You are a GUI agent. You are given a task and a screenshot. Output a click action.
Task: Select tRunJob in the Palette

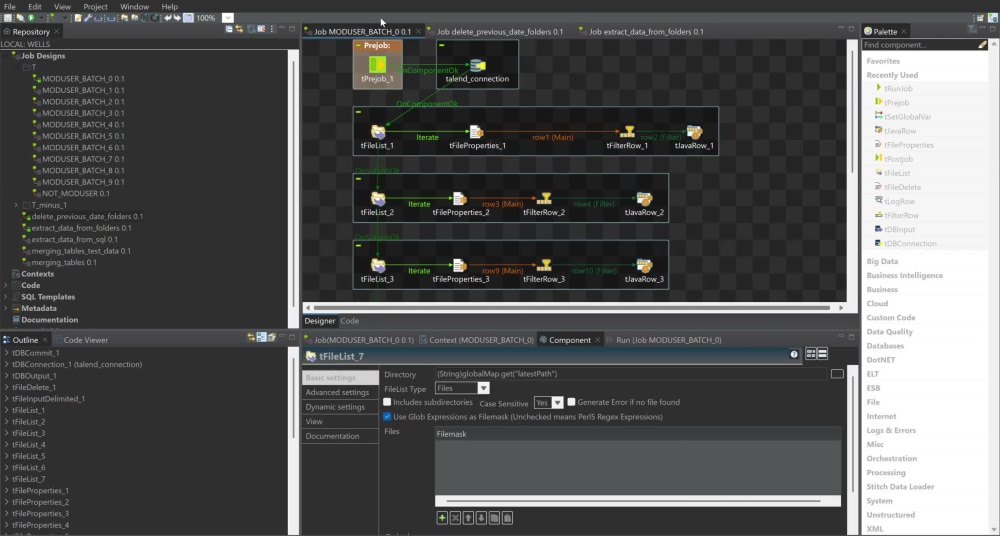tap(898, 89)
